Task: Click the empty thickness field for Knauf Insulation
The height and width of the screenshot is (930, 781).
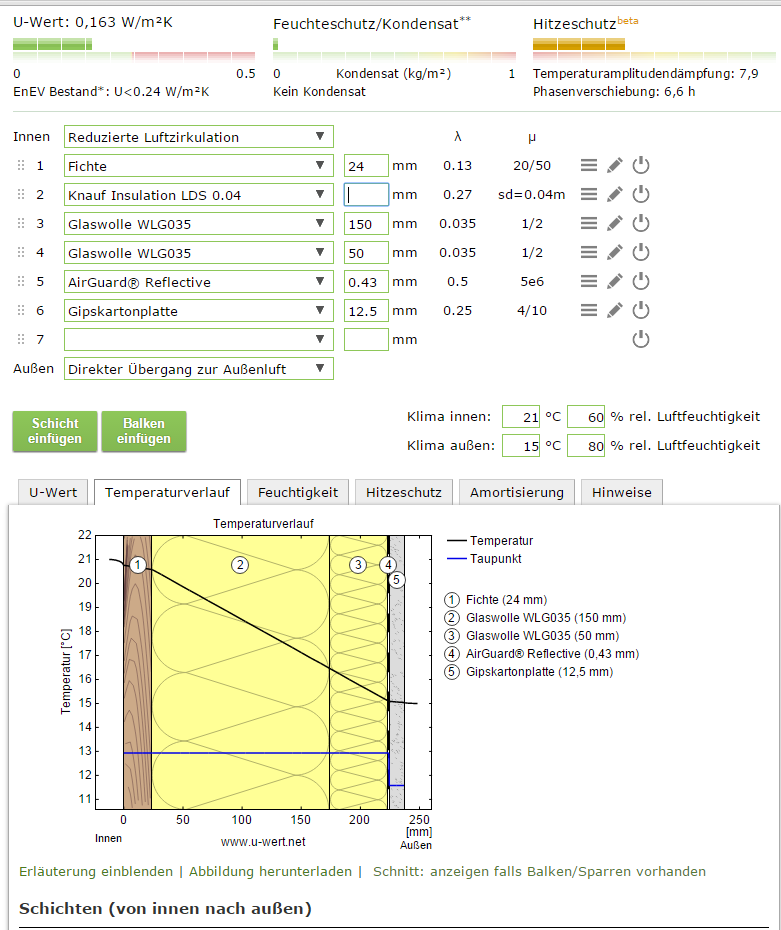Action: pos(366,195)
